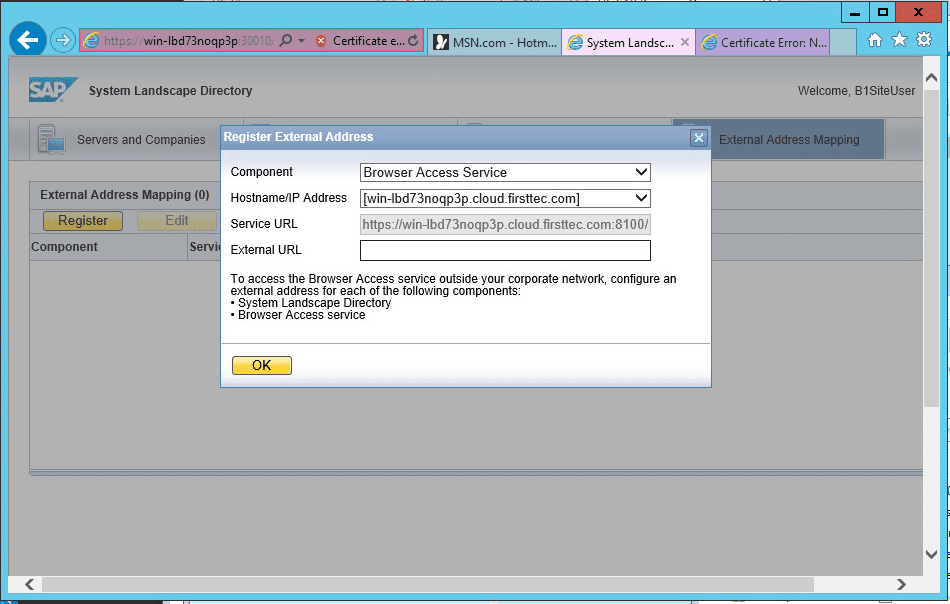Click the Forward navigation arrow
Screen dimensions: 950x604
61,39
